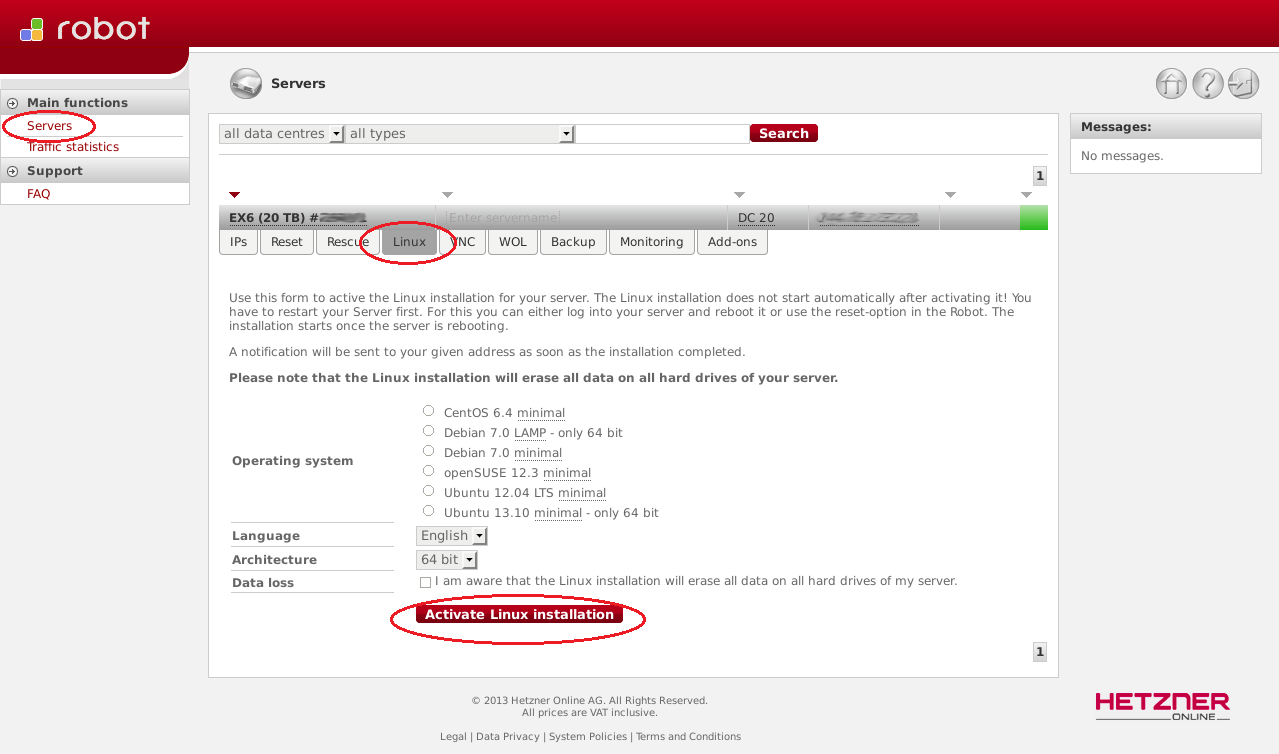Switch to the Backup tab
Screen dimensions: 1279x754
pyautogui.click(x=573, y=242)
